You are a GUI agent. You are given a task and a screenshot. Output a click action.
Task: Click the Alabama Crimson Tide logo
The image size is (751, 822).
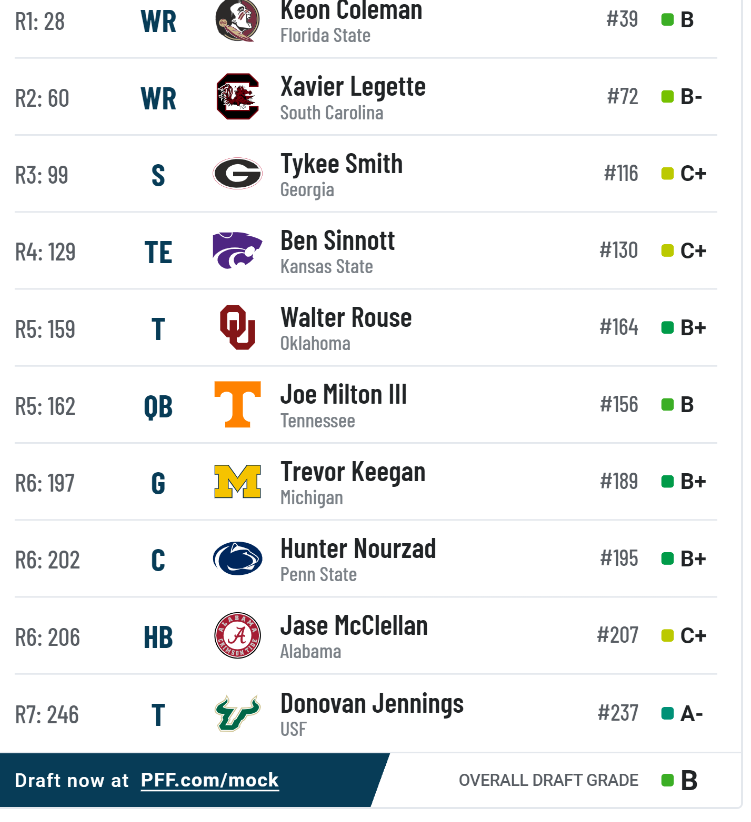237,635
